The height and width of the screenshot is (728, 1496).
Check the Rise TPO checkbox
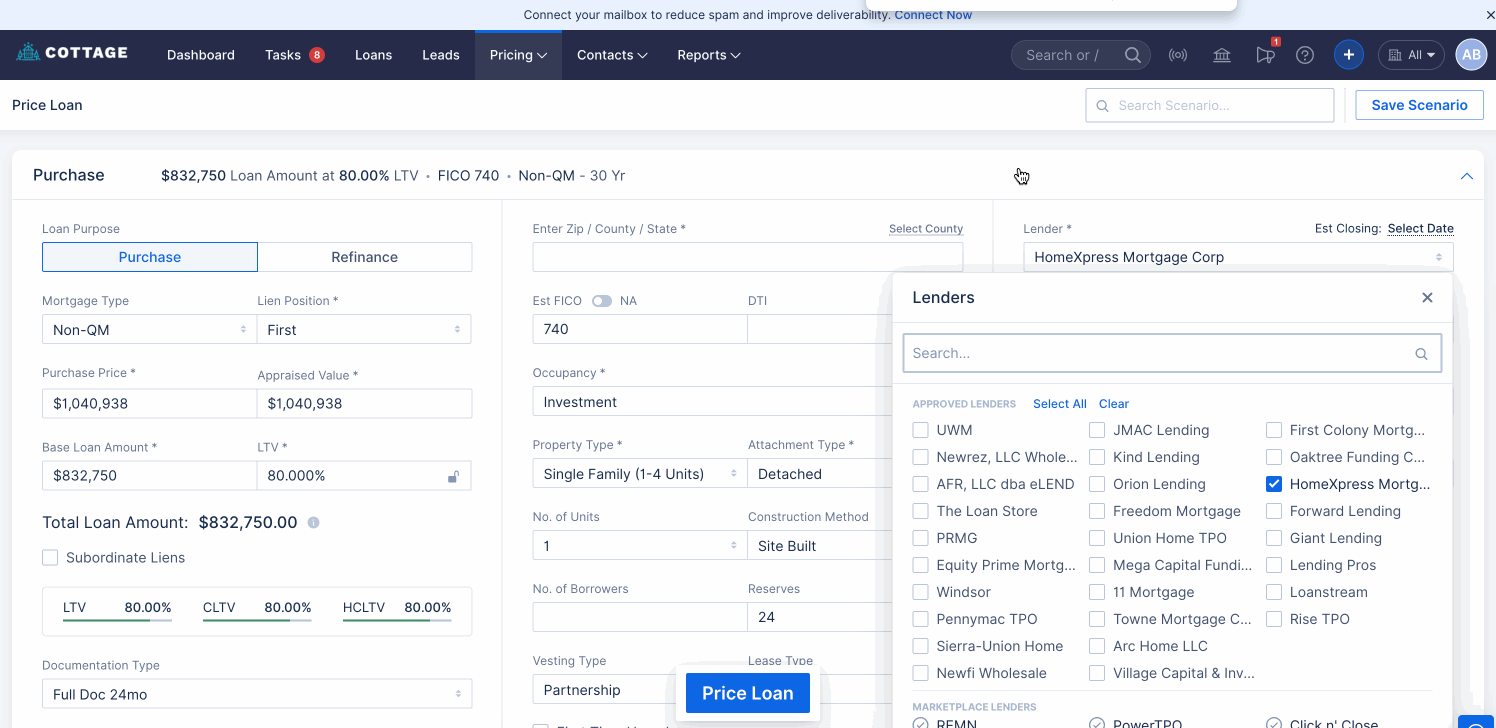coord(1274,619)
